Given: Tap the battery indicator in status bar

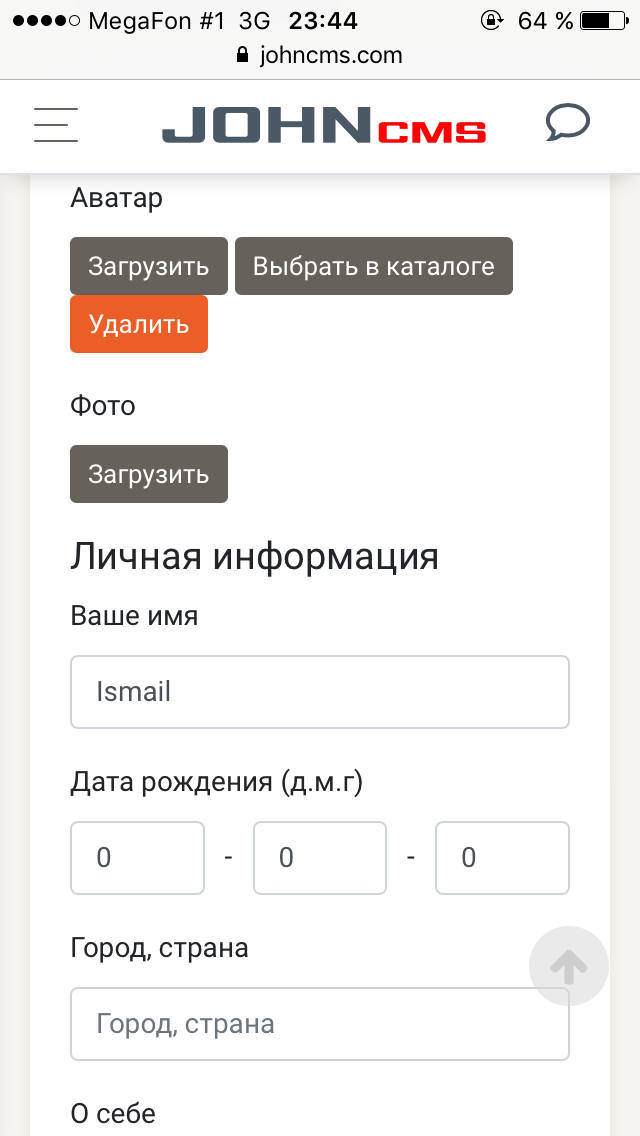Looking at the screenshot, I should (x=603, y=20).
